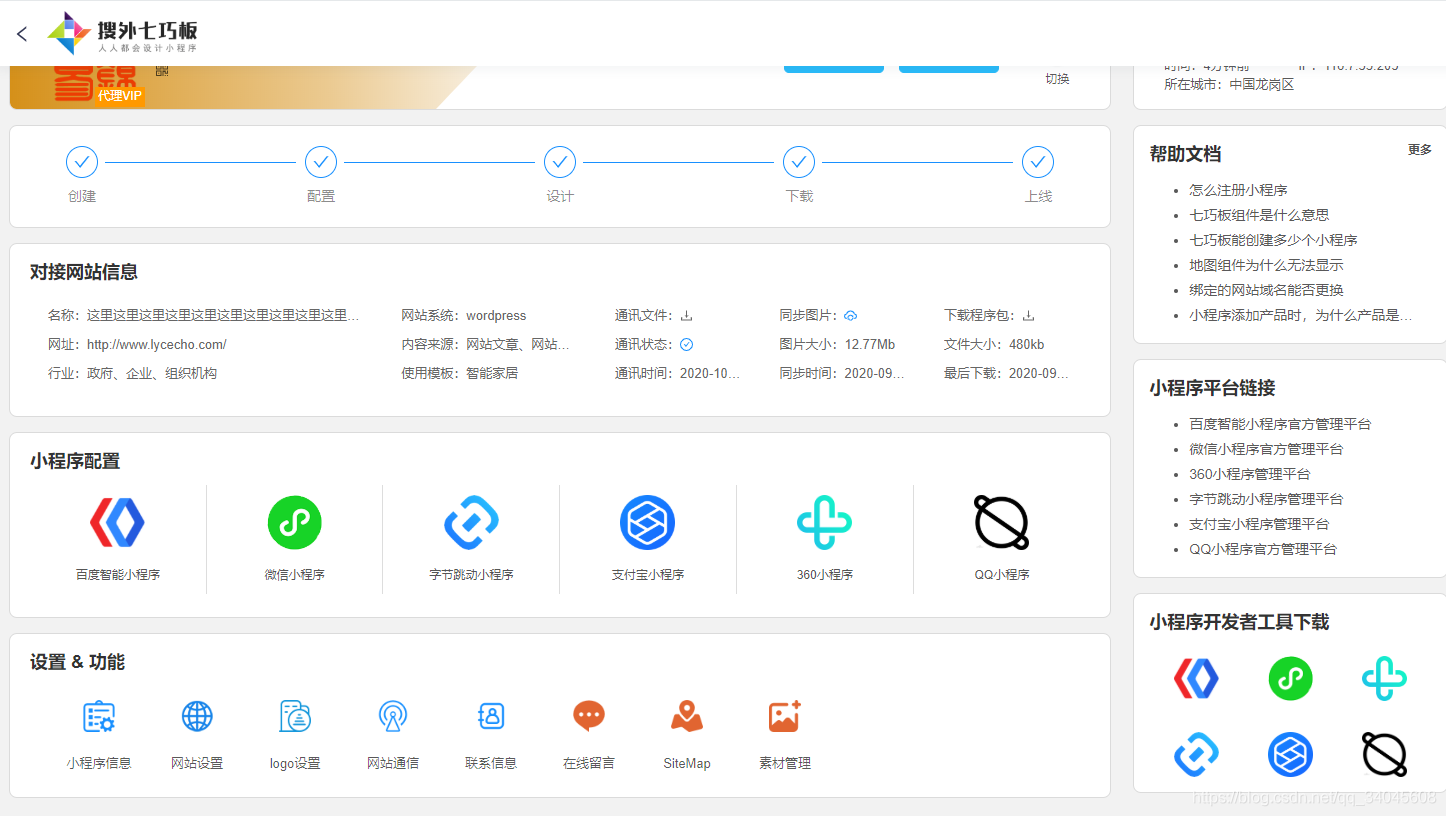Open 百度智能小程序官方管理平台 link
The height and width of the screenshot is (816, 1446).
click(x=1280, y=424)
